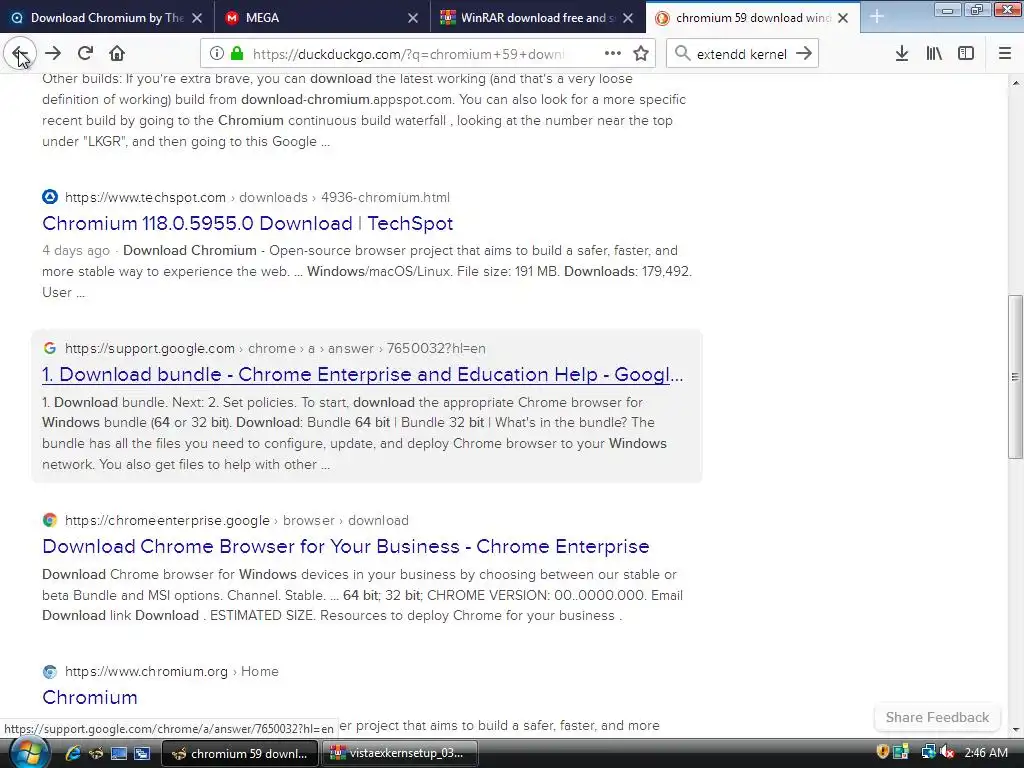Click the www.chromium.org Home URL
Screen dimensions: 1024x768
click(171, 671)
